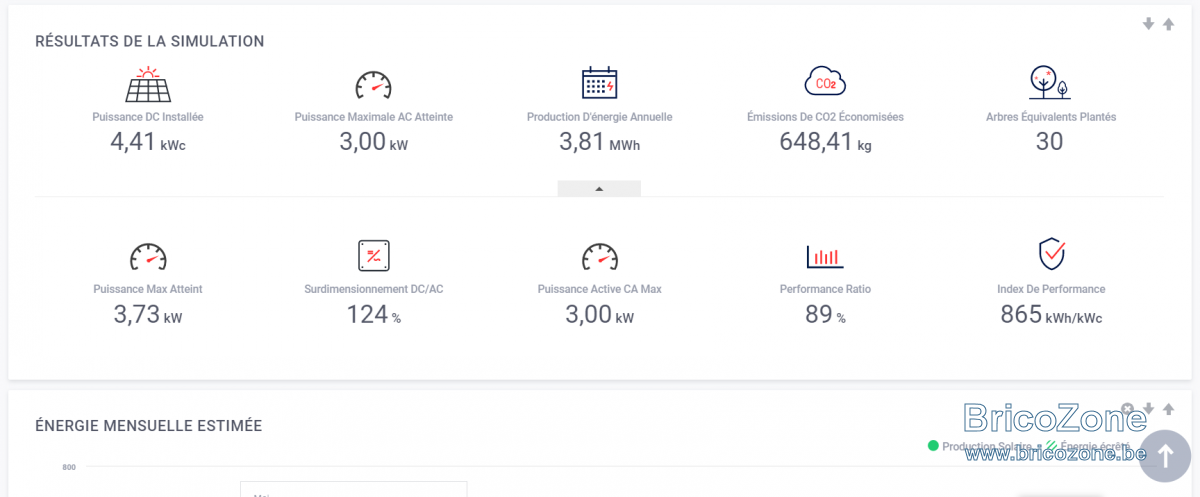
Task: Click the 3,81 MWh annual production value
Action: coord(599,142)
